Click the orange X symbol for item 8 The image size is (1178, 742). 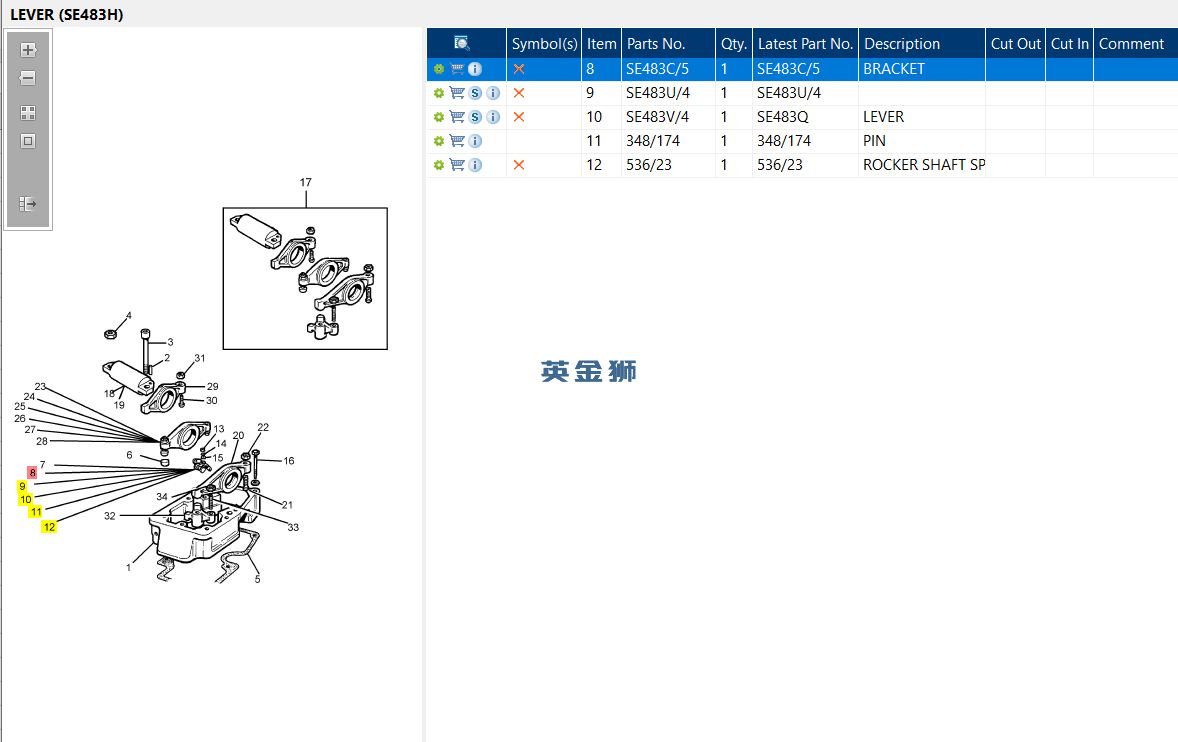coord(518,69)
